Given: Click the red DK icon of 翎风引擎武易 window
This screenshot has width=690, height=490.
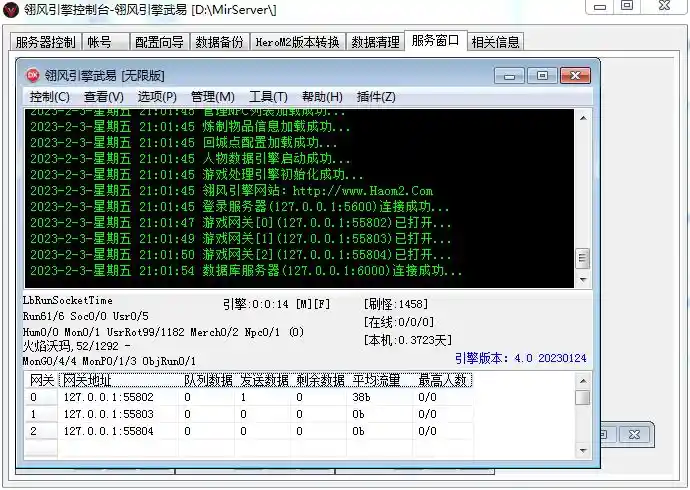Looking at the screenshot, I should 33,75.
